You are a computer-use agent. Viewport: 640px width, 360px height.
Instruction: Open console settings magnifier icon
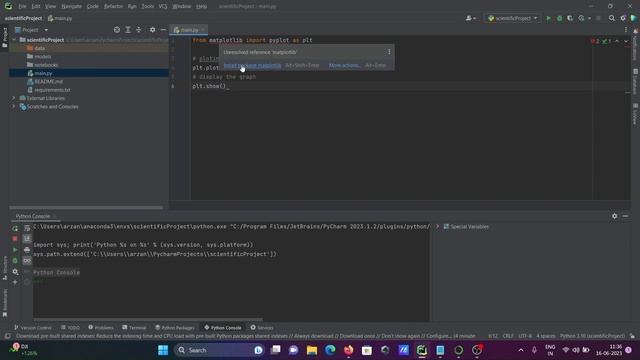pyautogui.click(x=15, y=271)
